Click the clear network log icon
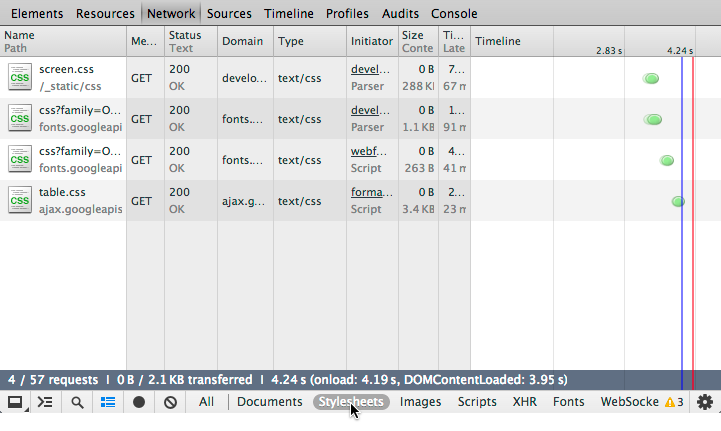 (171, 402)
